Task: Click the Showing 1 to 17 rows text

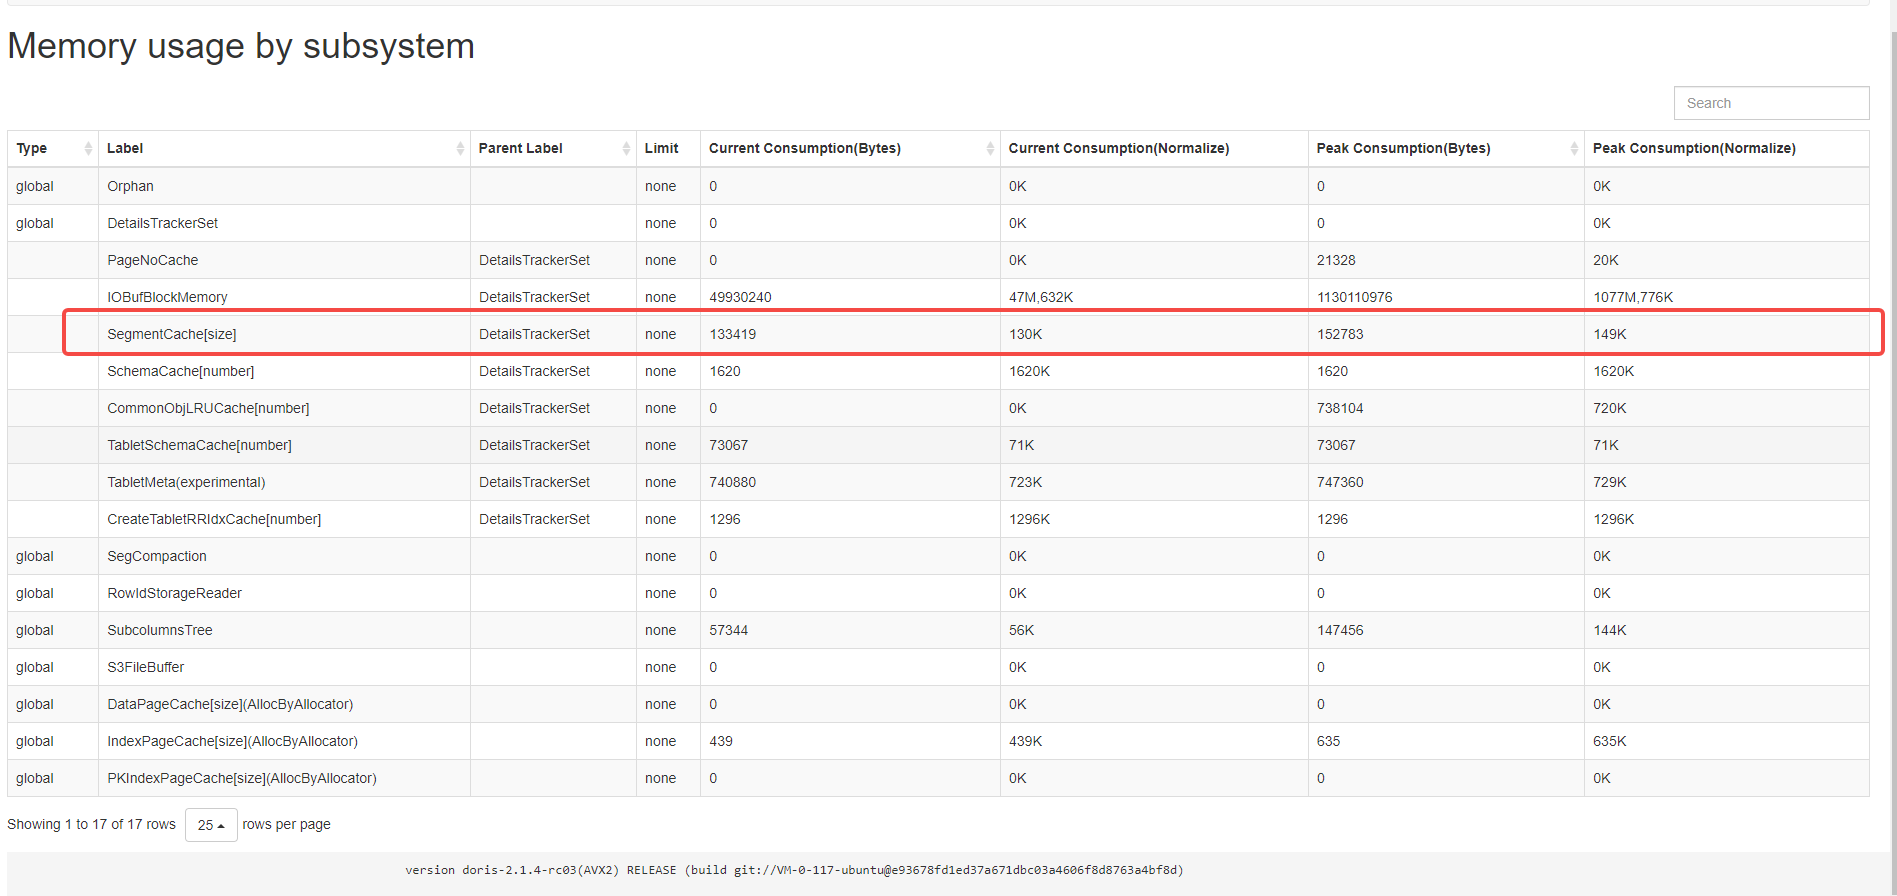Action: 91,824
